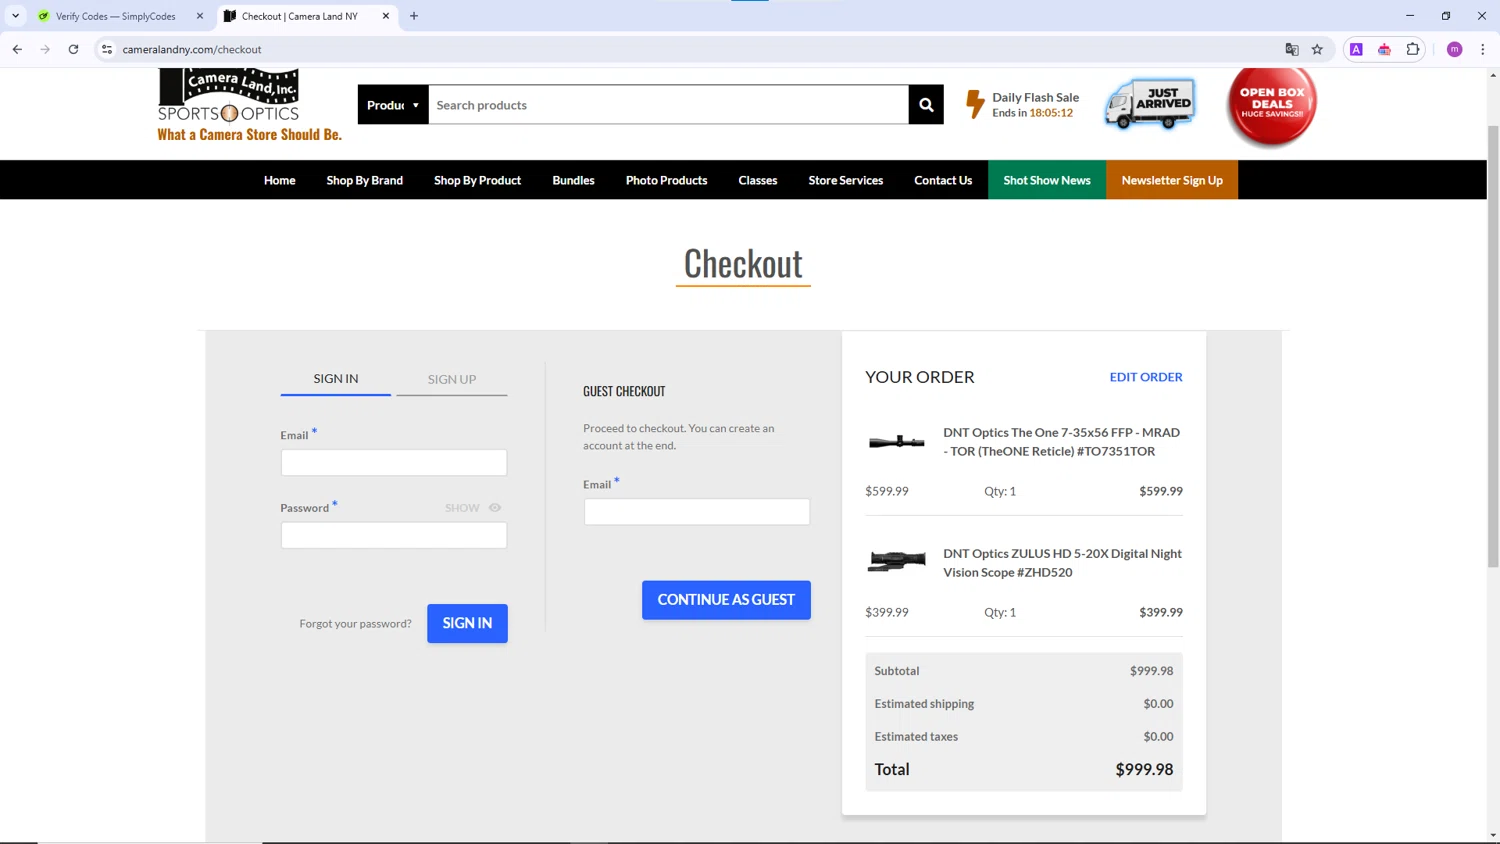Open the tab search dropdown arrow
1500x844 pixels.
click(15, 16)
